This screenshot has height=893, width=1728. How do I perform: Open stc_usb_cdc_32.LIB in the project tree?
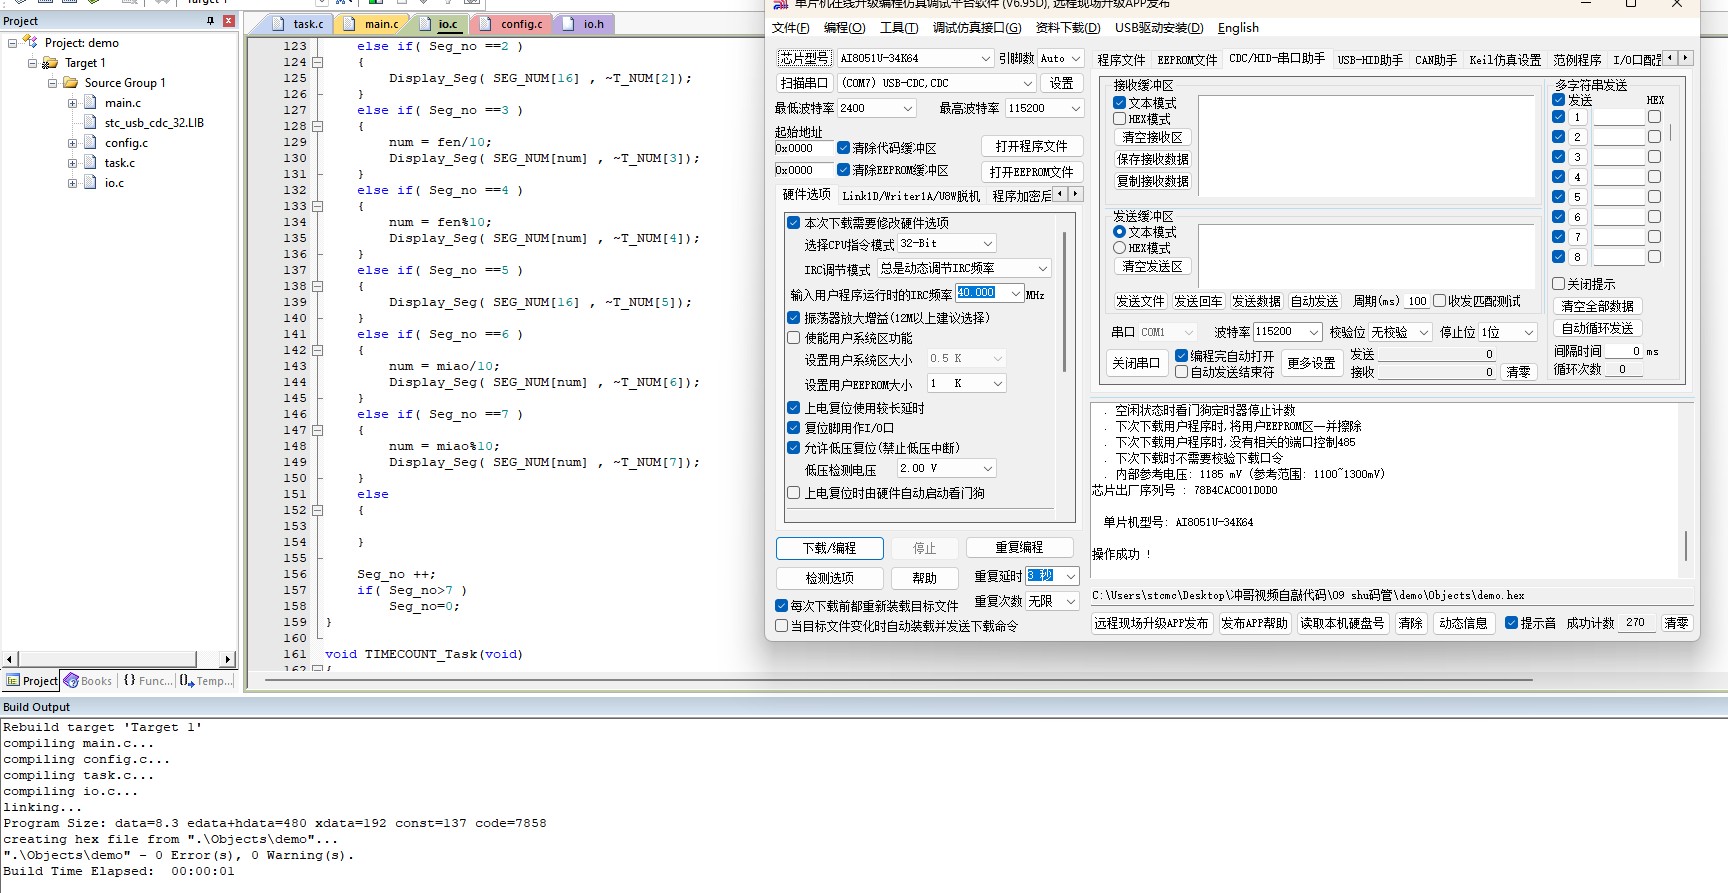point(154,123)
